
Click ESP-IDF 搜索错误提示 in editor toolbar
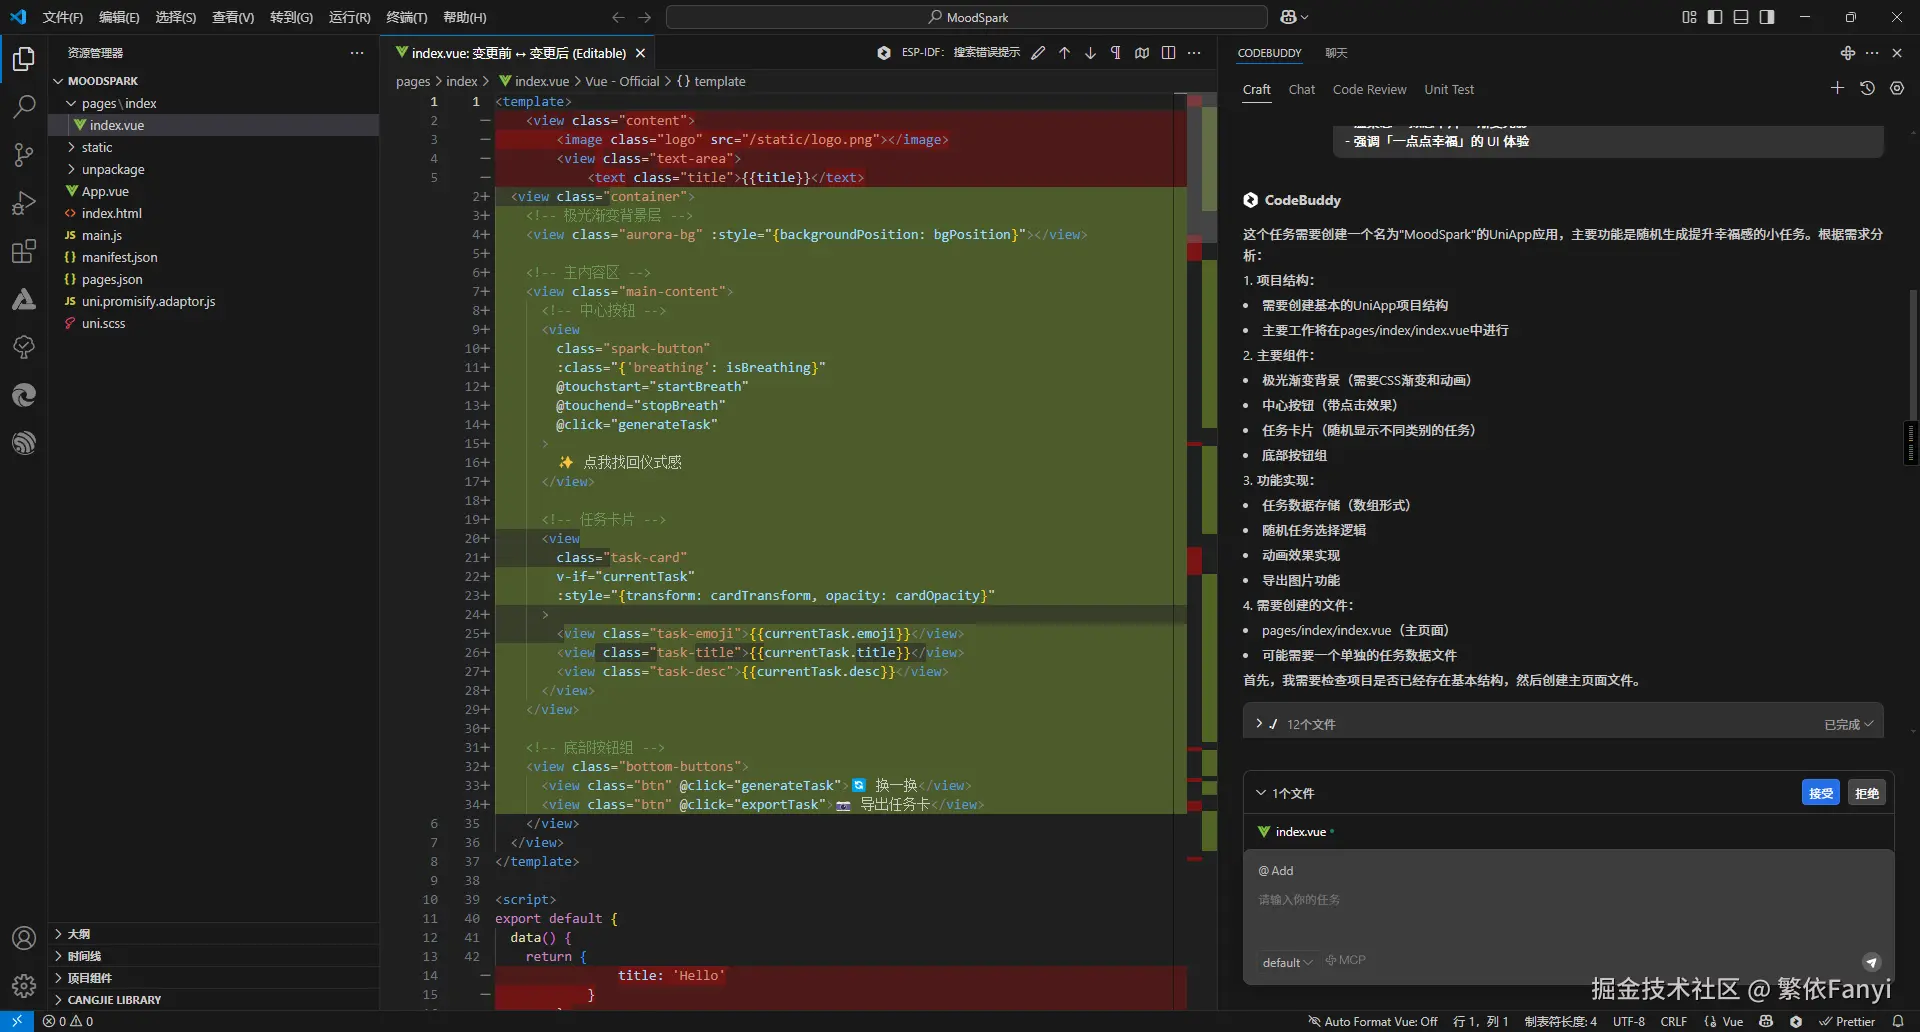click(x=960, y=53)
